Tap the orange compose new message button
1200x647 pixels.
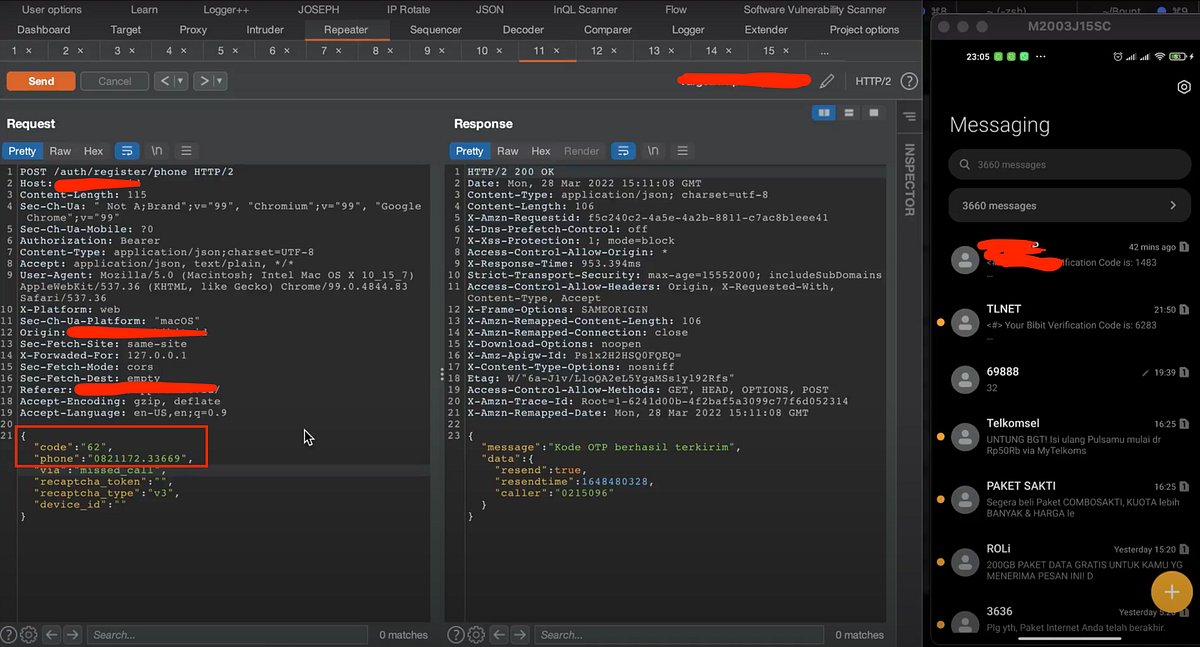coord(1171,591)
